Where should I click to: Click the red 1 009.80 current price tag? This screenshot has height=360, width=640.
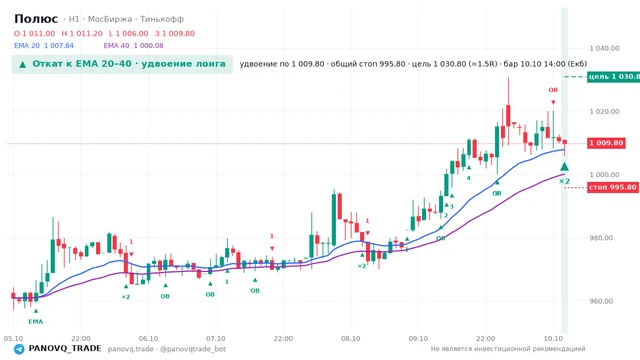point(606,143)
